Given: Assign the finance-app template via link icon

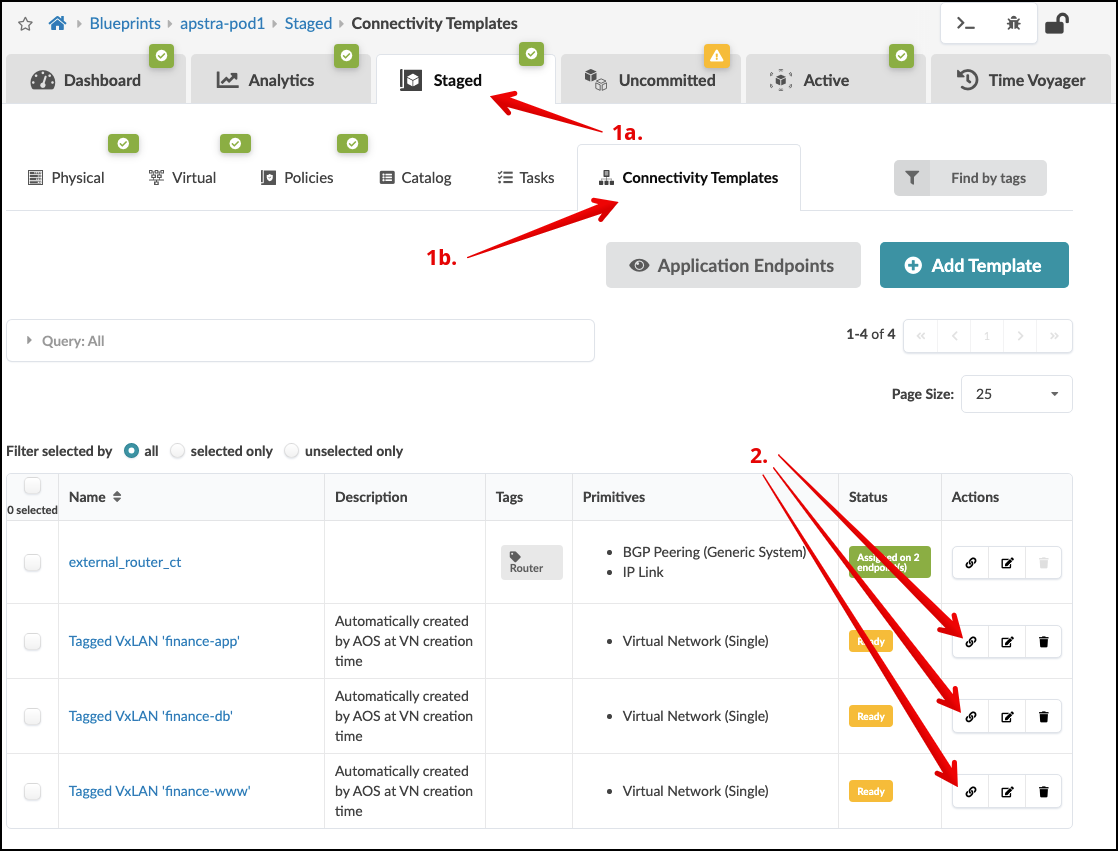Looking at the screenshot, I should pyautogui.click(x=970, y=642).
